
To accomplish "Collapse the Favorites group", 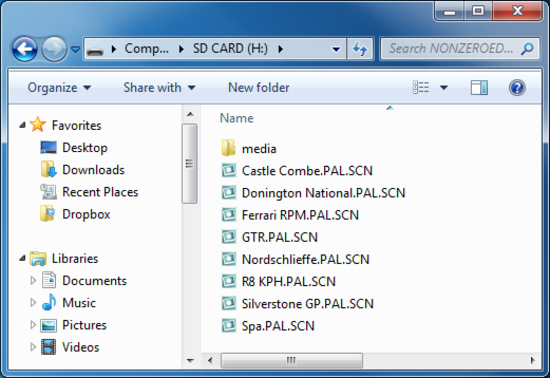I will tap(22, 125).
